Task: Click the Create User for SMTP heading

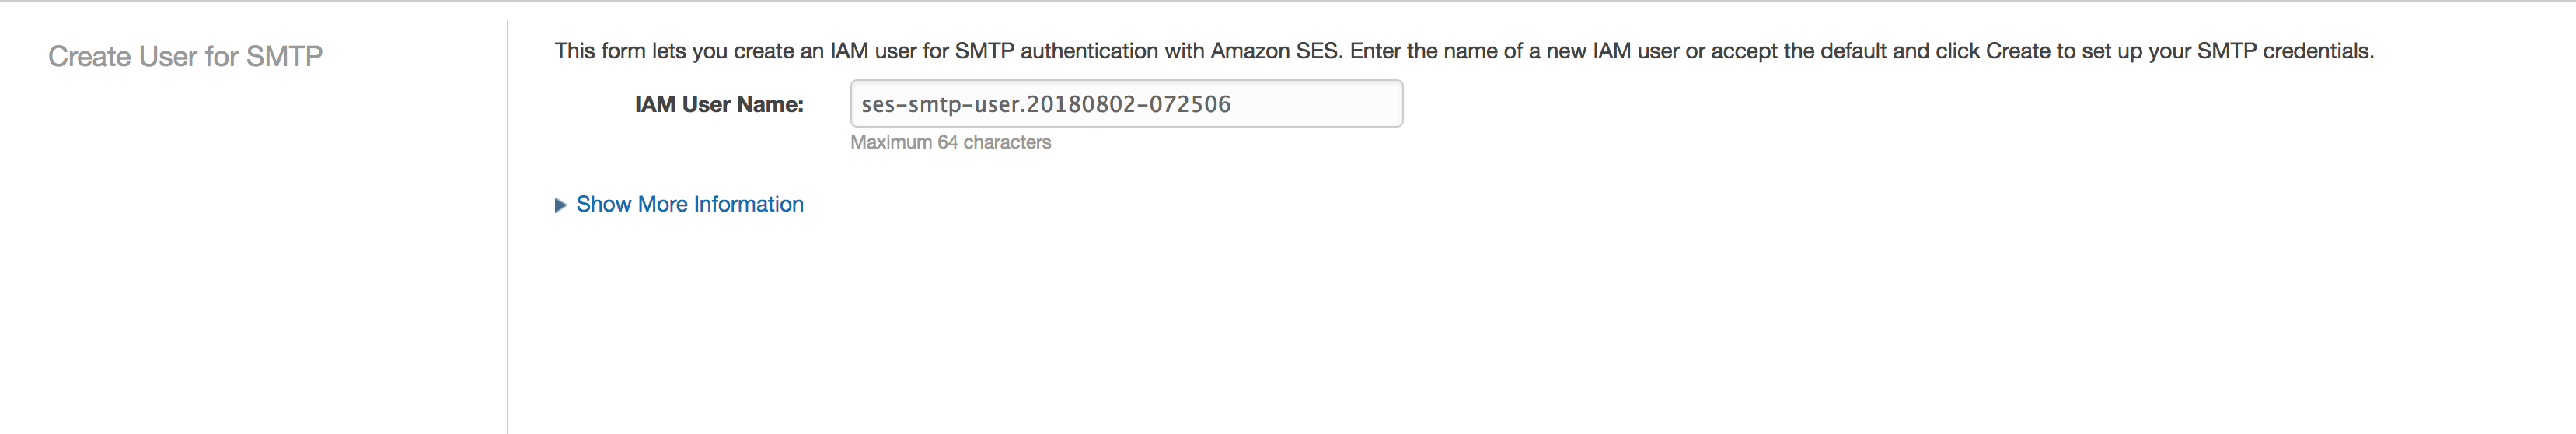Action: tap(185, 56)
